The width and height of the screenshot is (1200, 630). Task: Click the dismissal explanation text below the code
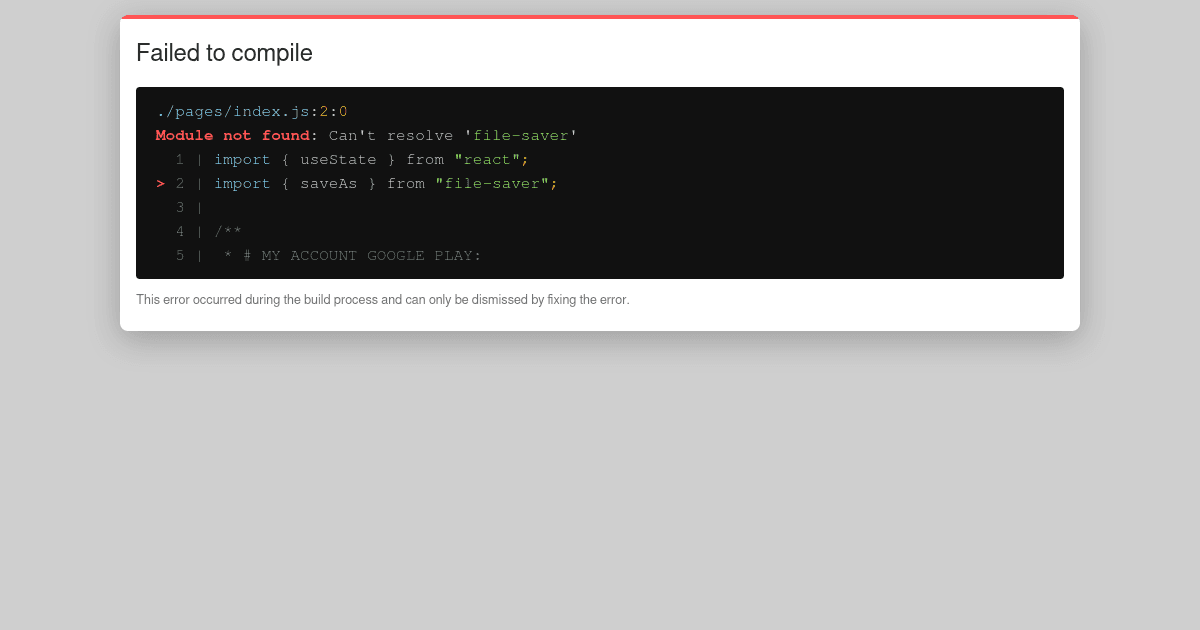383,299
